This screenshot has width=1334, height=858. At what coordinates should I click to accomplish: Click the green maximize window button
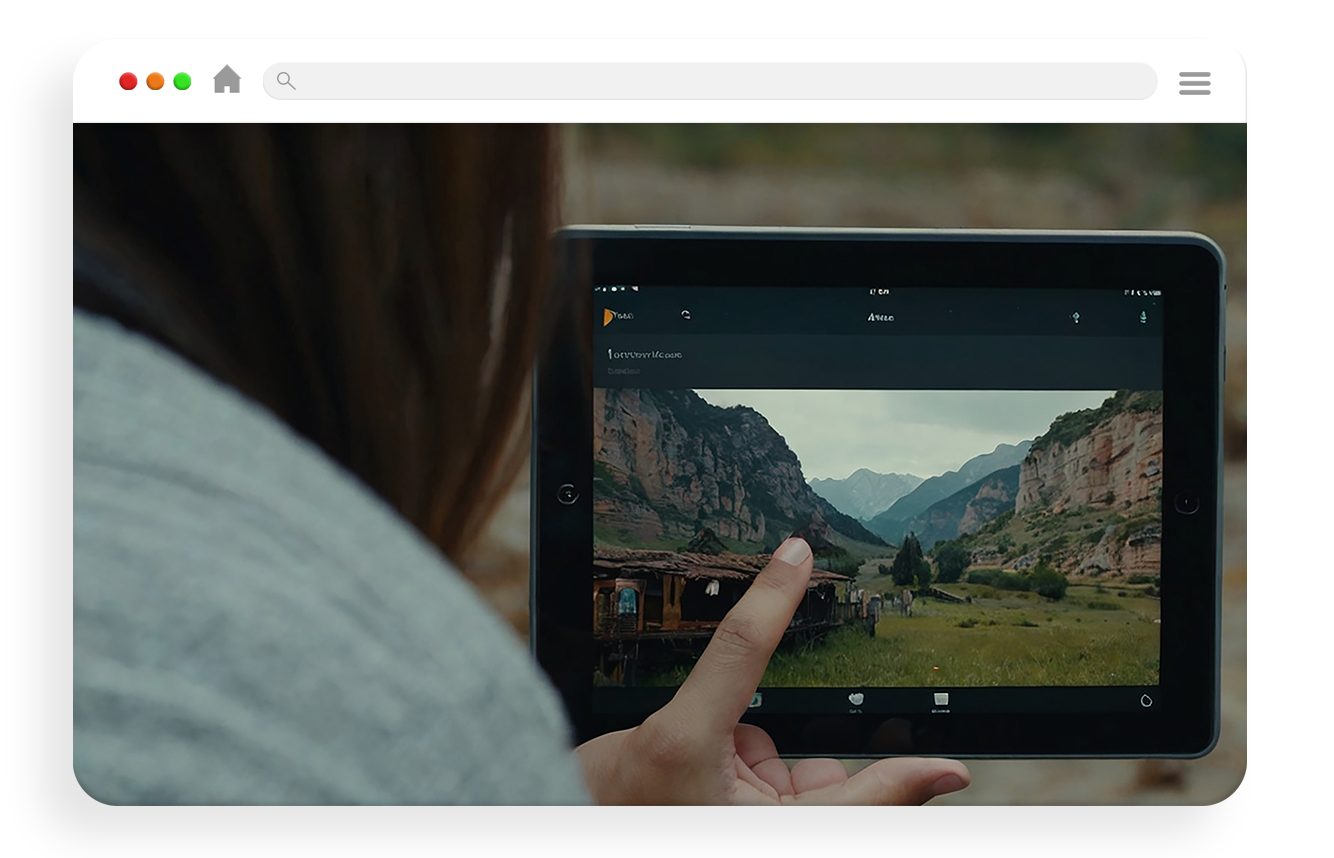(x=182, y=82)
